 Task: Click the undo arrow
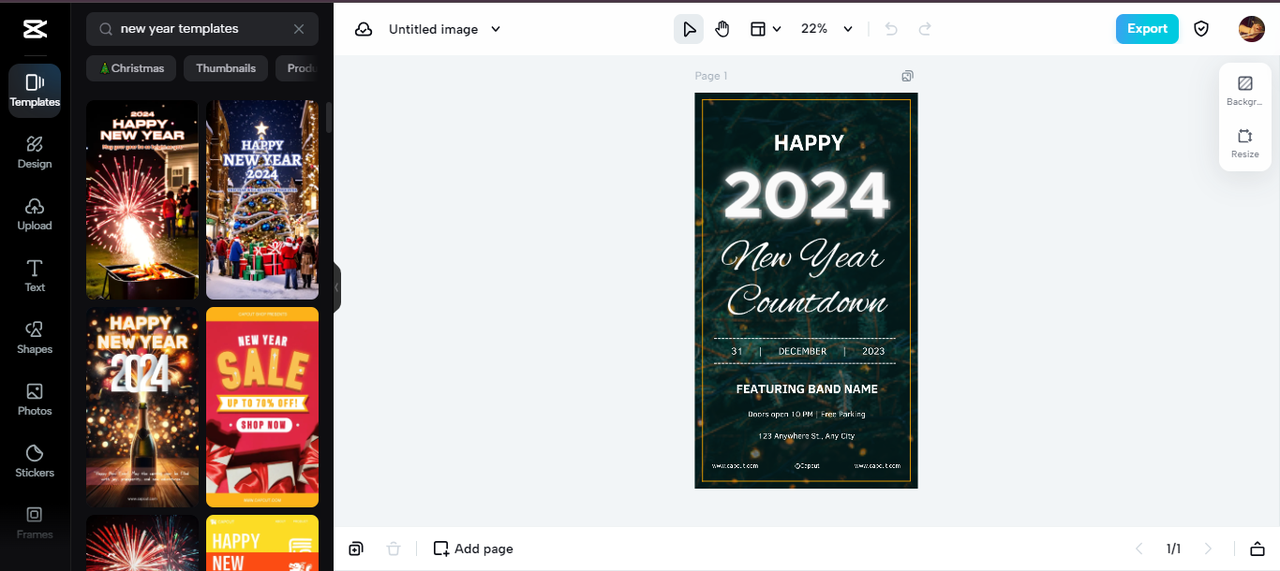[891, 29]
